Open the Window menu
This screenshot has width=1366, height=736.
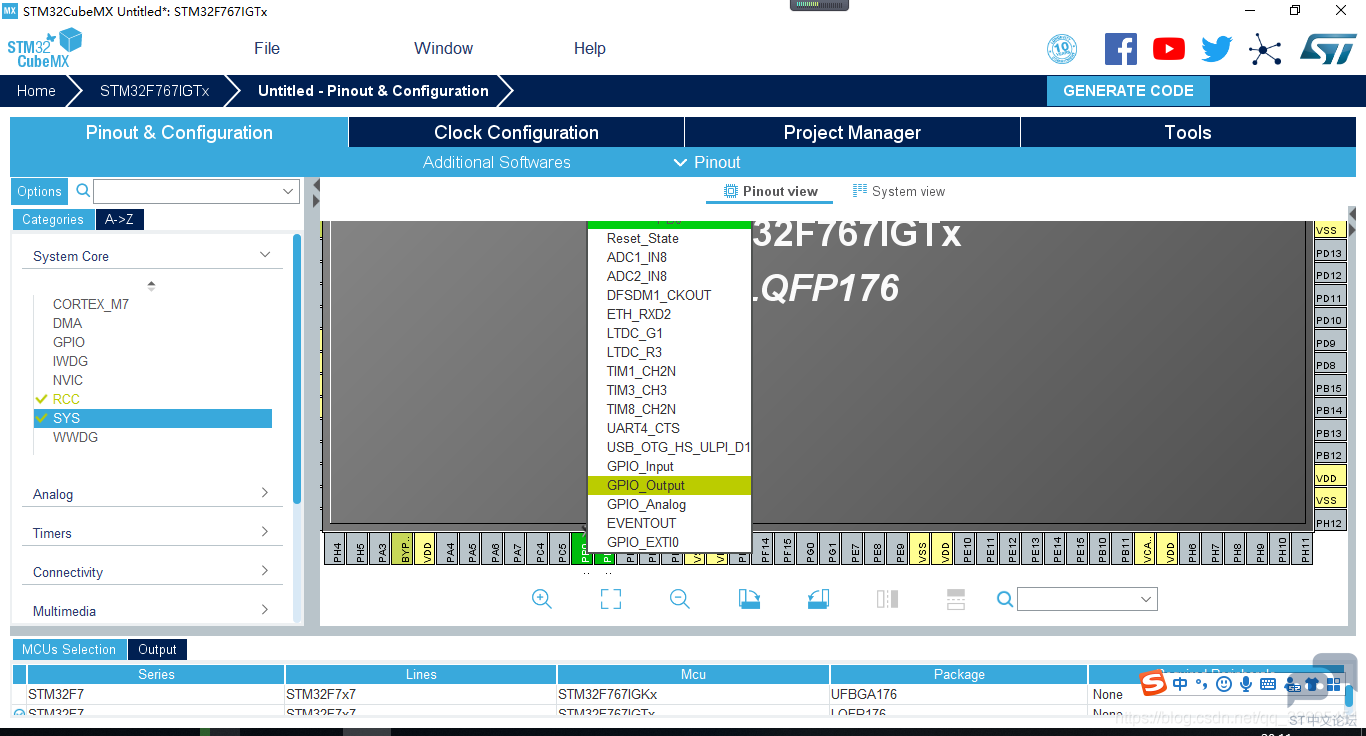click(x=444, y=48)
